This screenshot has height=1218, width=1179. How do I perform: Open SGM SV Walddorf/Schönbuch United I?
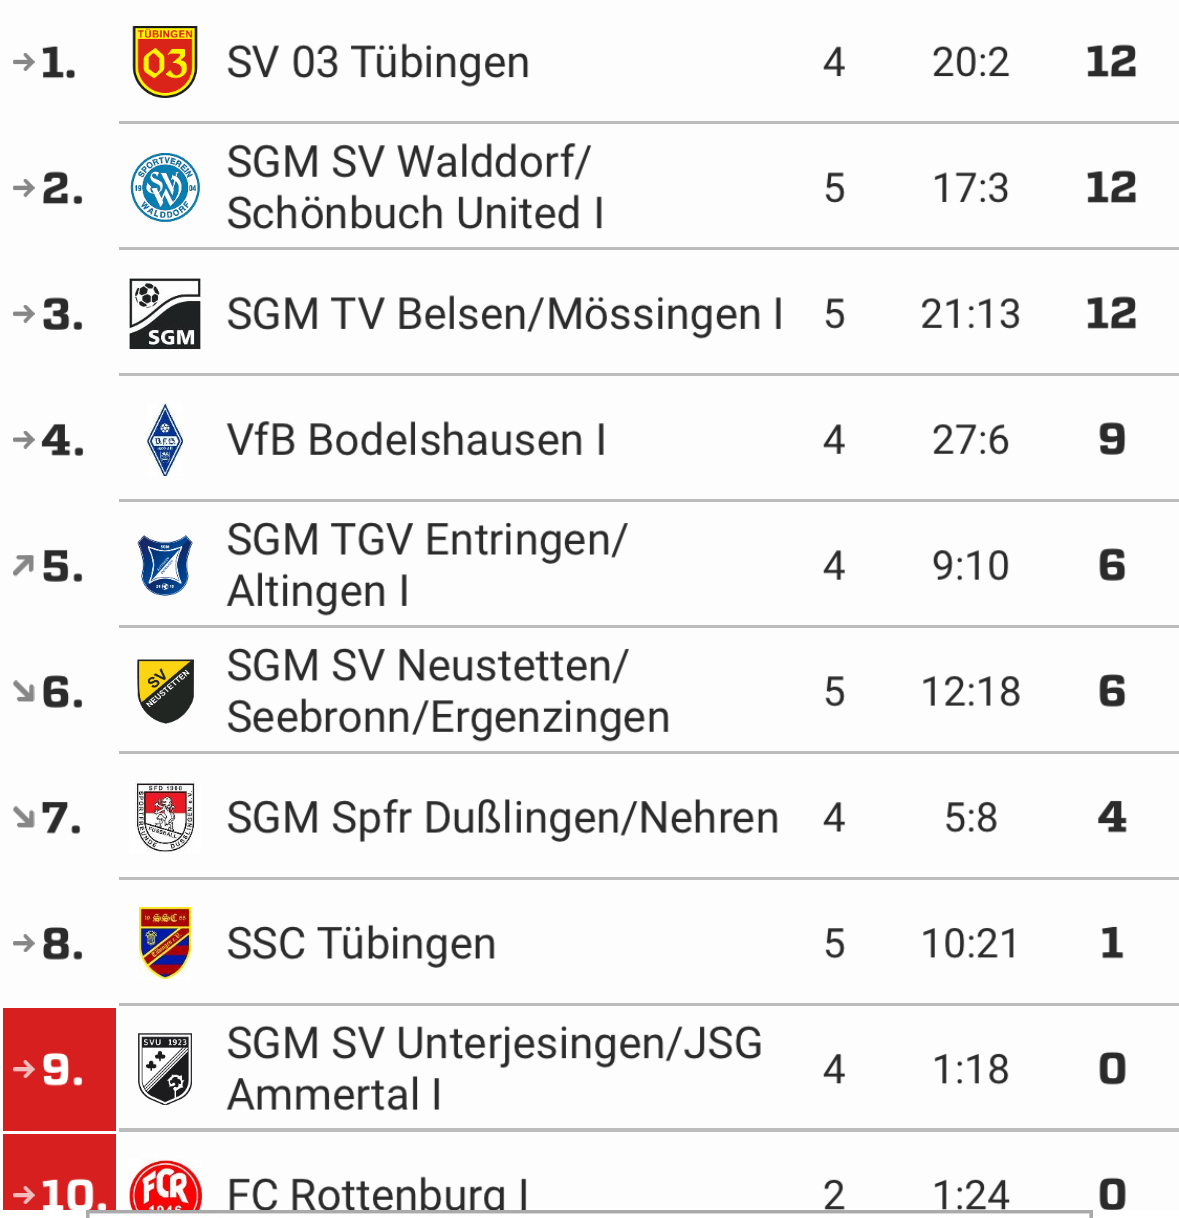tap(415, 188)
